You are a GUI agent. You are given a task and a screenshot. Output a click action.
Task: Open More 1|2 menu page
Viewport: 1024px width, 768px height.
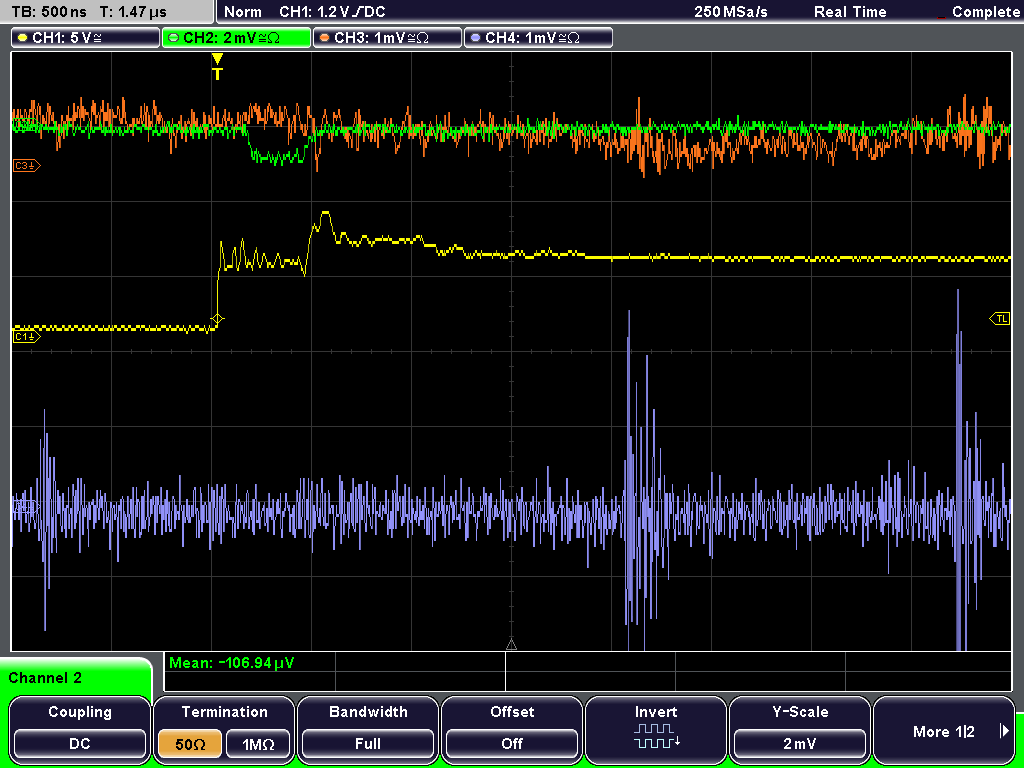(x=944, y=729)
